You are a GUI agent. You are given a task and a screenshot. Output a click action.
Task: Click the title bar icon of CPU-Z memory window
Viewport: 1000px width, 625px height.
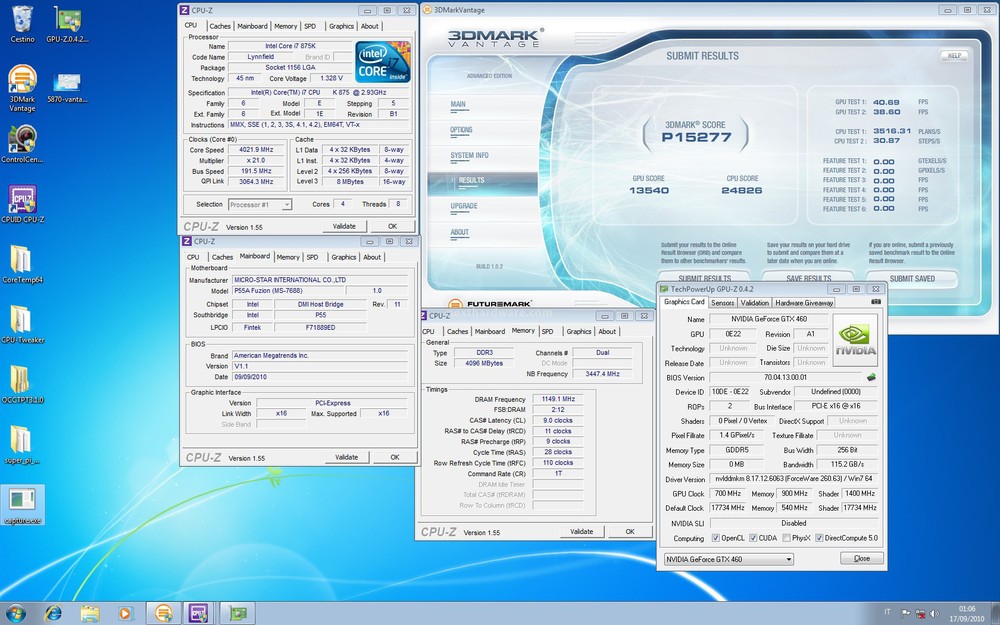(x=423, y=316)
